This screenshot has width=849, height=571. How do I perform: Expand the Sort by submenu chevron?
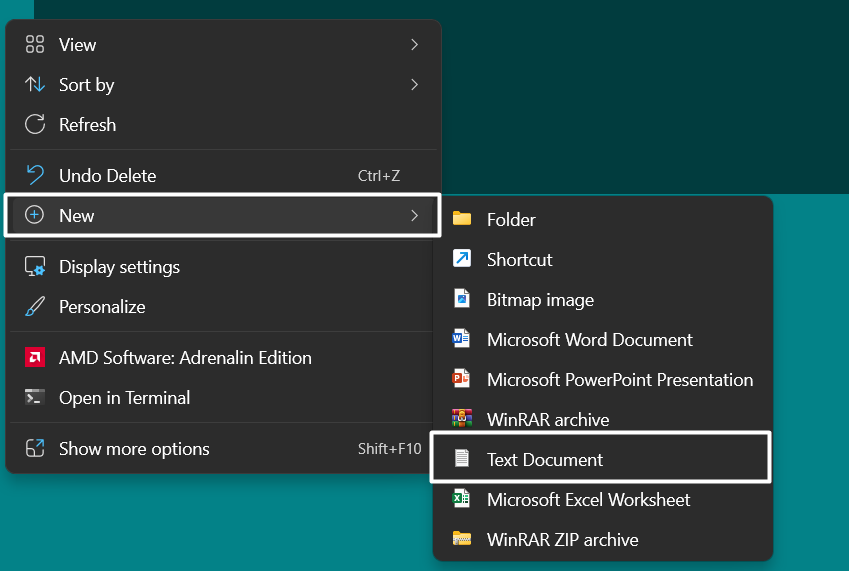[414, 85]
